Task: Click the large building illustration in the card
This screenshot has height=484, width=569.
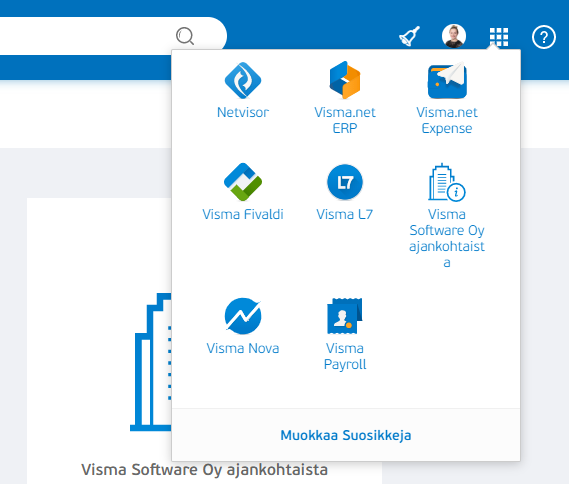Action: [x=151, y=362]
